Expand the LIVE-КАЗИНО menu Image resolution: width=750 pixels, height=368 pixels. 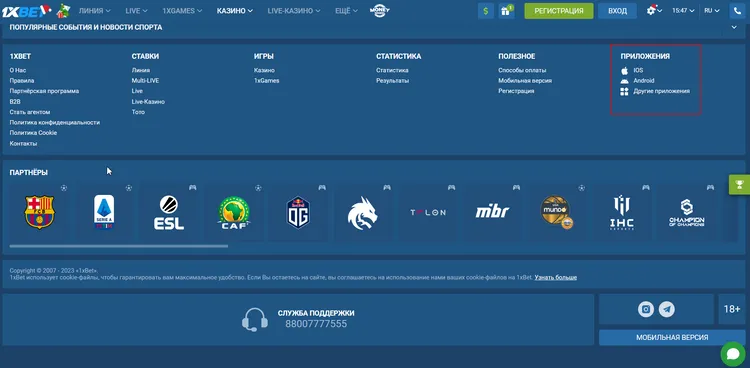(294, 11)
